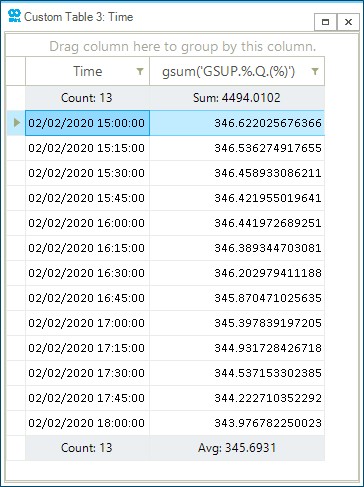
Task: Select row header of 16:30:00 row
Action: click(x=16, y=273)
